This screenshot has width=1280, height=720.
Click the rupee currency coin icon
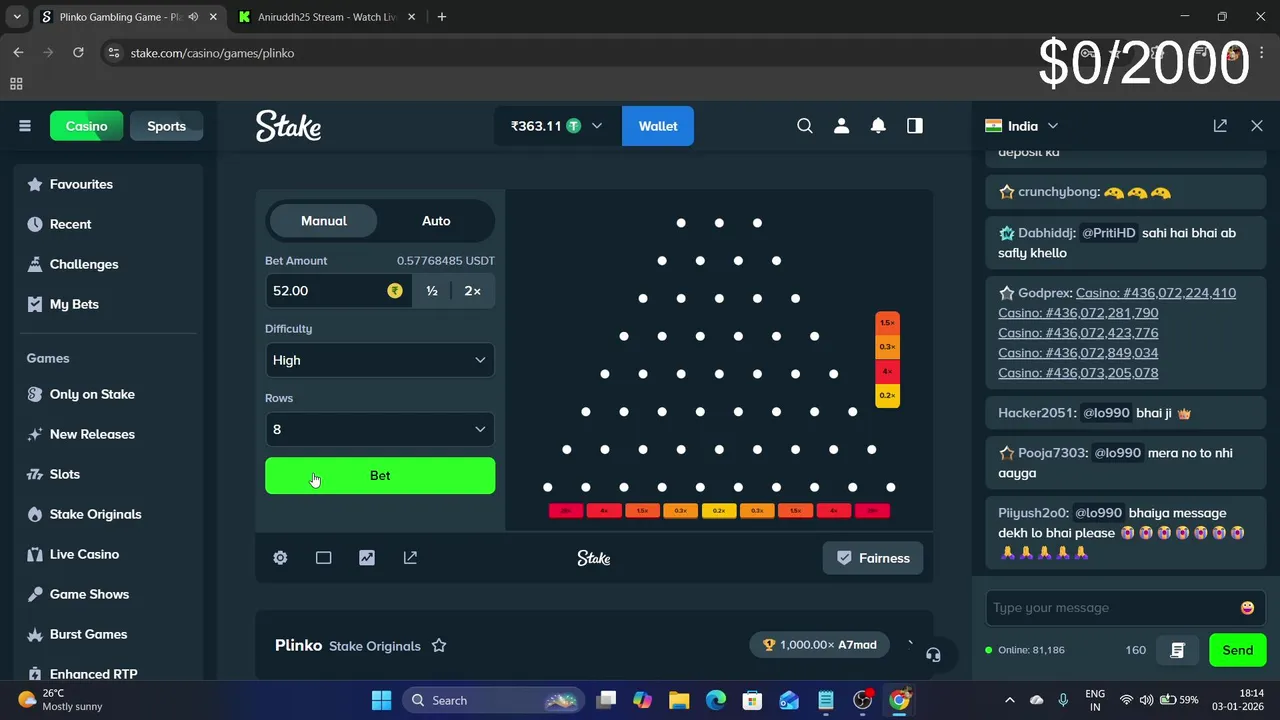pos(395,291)
